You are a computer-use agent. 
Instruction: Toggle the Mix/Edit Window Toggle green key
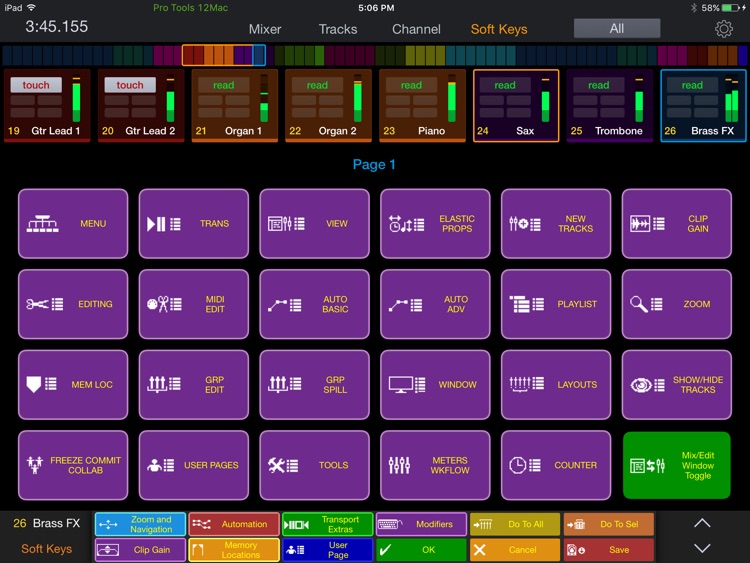(677, 465)
